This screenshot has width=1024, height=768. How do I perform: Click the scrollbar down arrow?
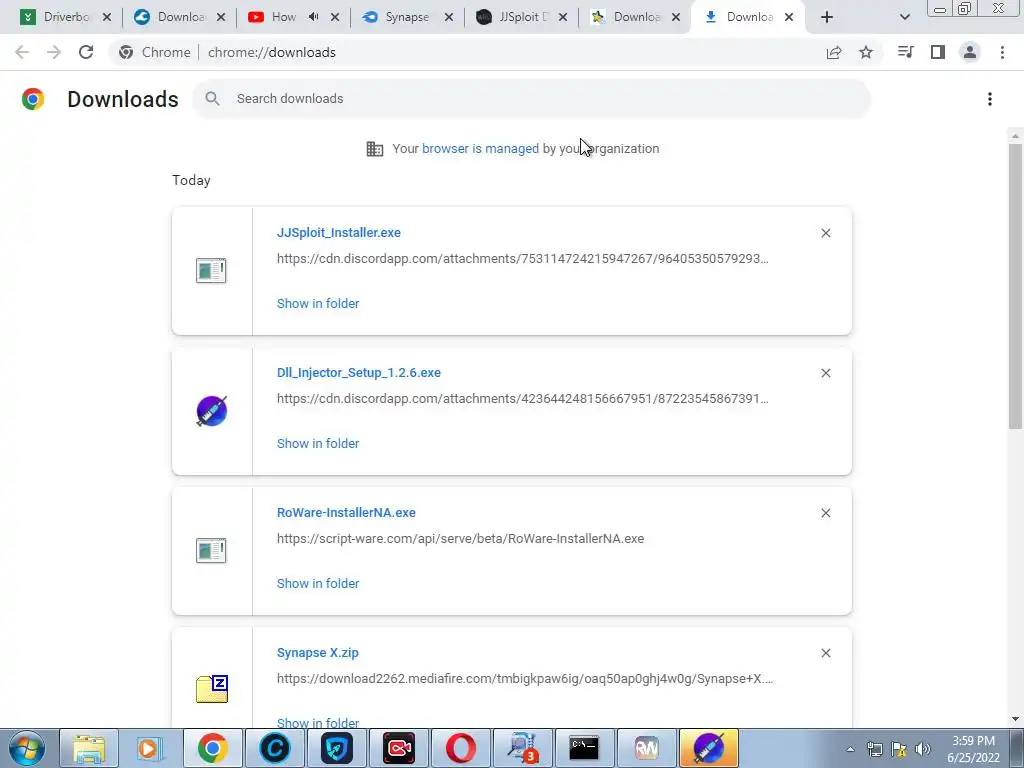pos(1015,719)
